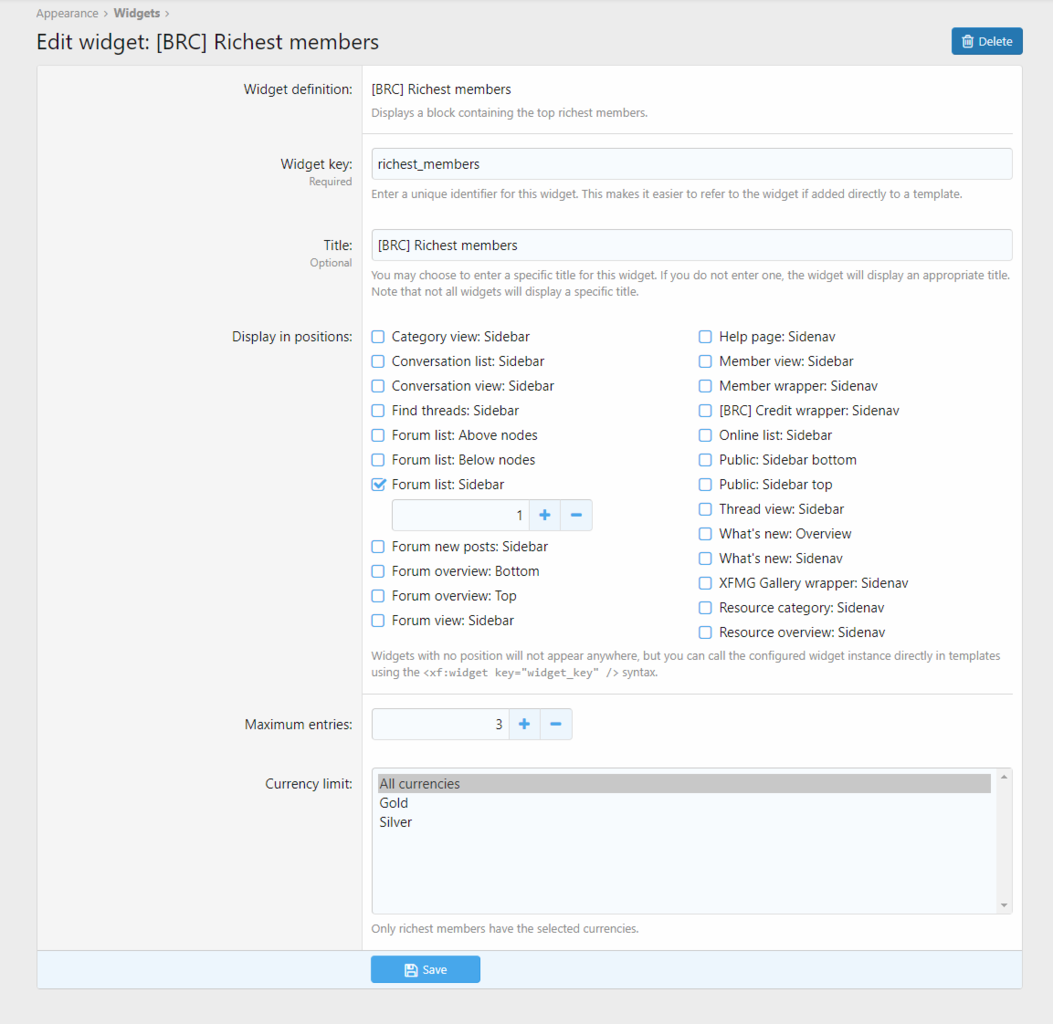Viewport: 1053px width, 1024px height.
Task: Enable XFMG Gallery wrapper: Sidenav
Action: 706,583
